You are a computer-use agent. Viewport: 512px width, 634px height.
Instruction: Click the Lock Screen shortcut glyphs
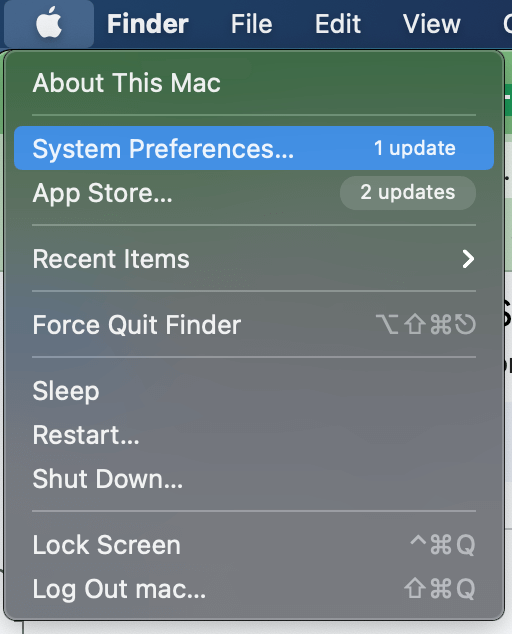(x=442, y=545)
